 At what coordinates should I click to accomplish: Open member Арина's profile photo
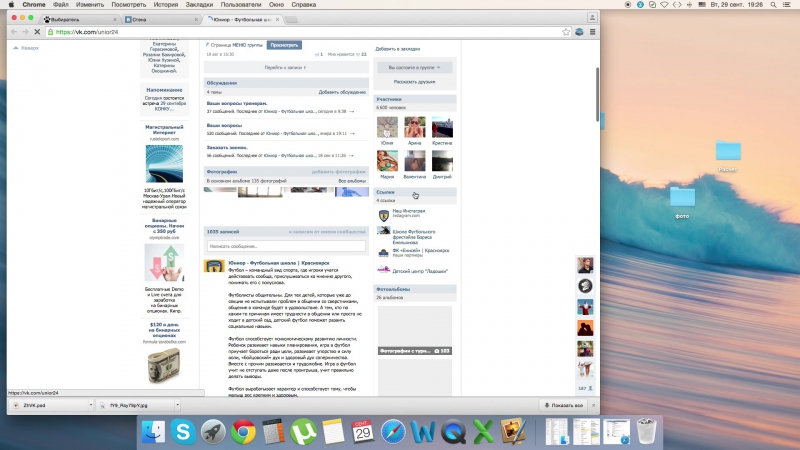tap(414, 127)
